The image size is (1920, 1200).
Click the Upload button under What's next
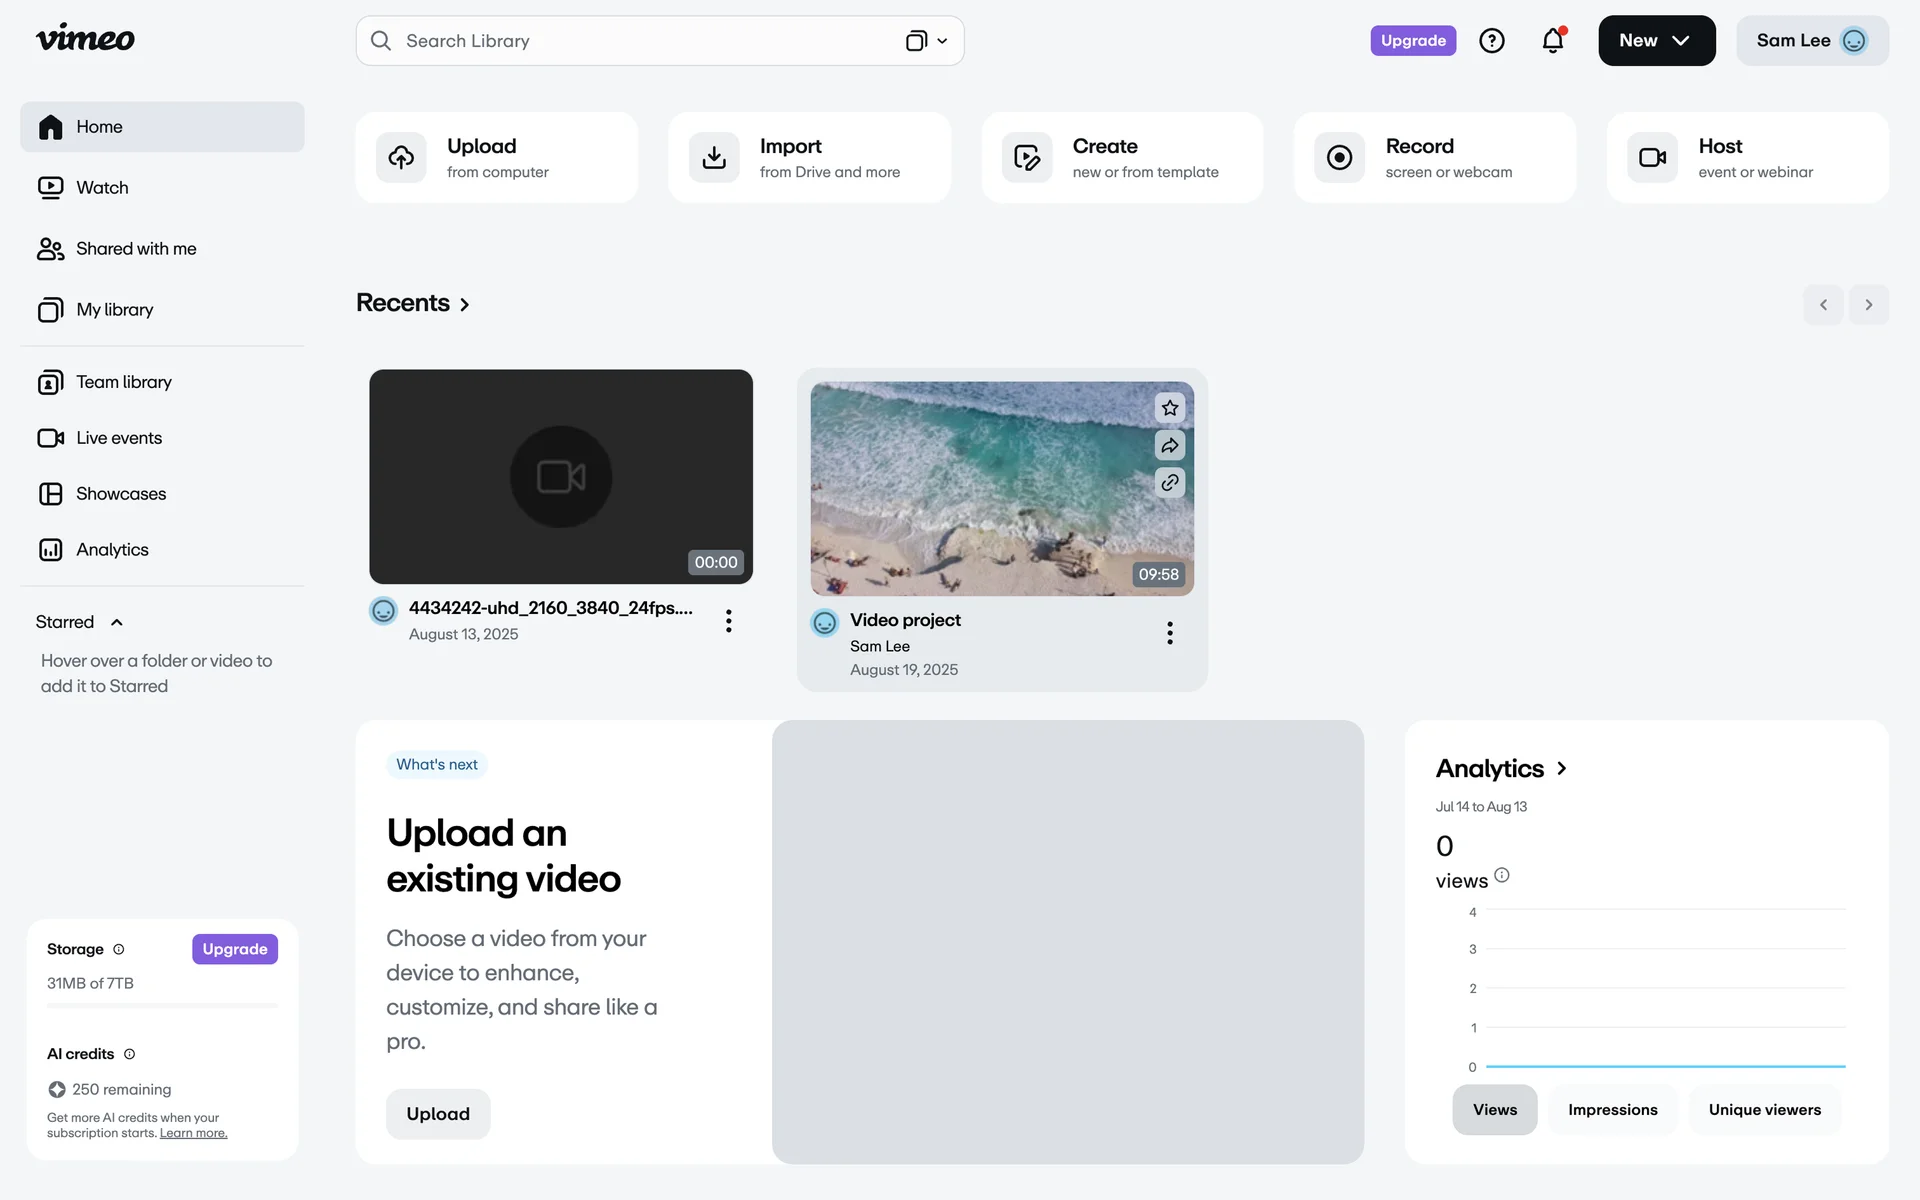click(x=438, y=1114)
